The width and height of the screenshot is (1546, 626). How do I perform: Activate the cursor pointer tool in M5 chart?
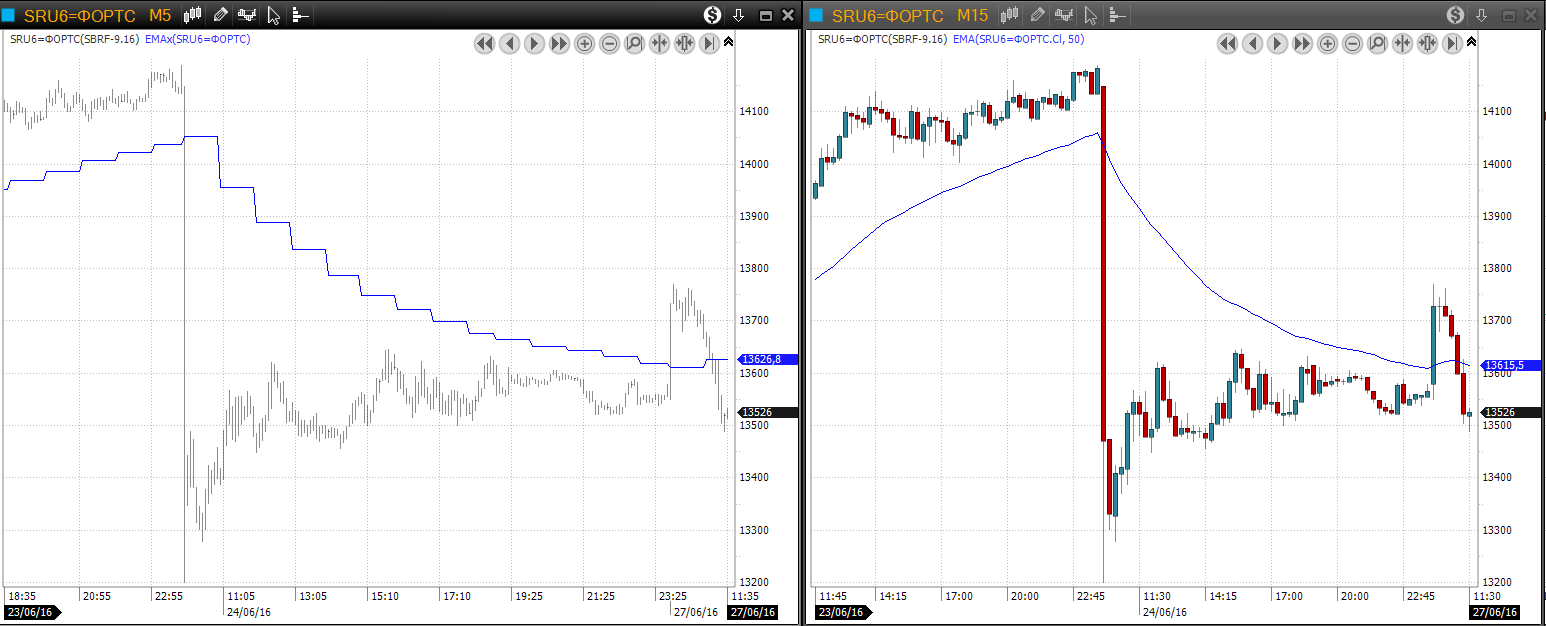point(274,15)
